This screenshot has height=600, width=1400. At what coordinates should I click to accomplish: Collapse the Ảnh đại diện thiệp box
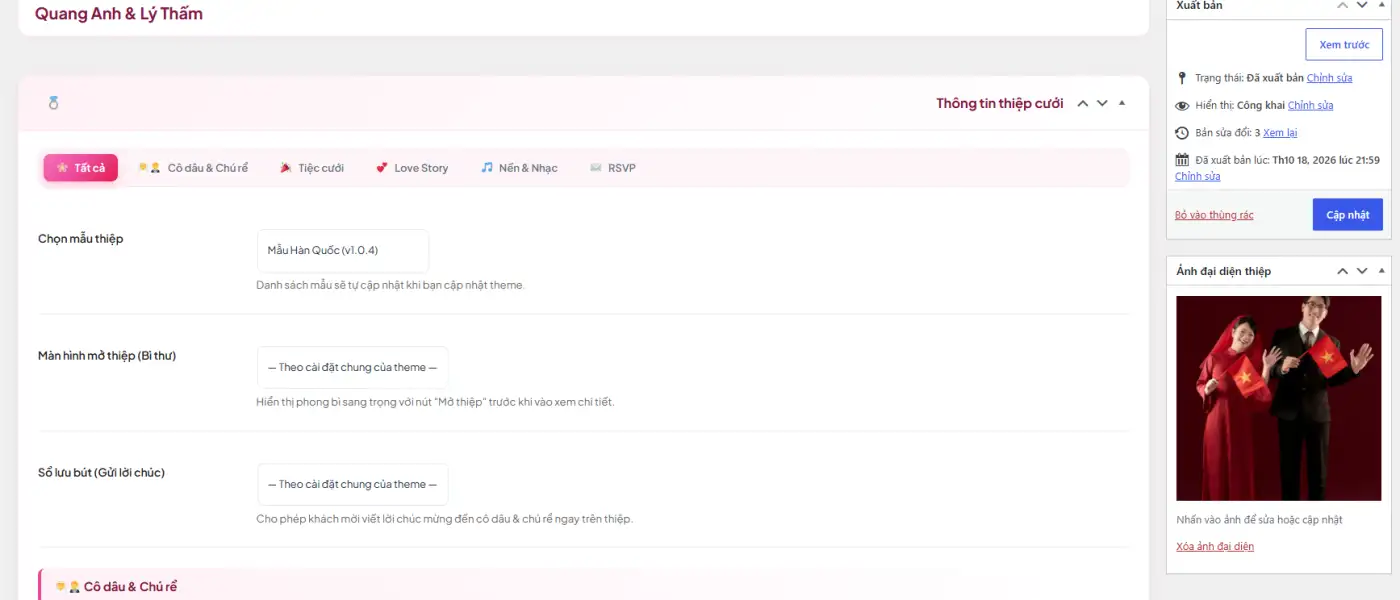(x=1382, y=271)
